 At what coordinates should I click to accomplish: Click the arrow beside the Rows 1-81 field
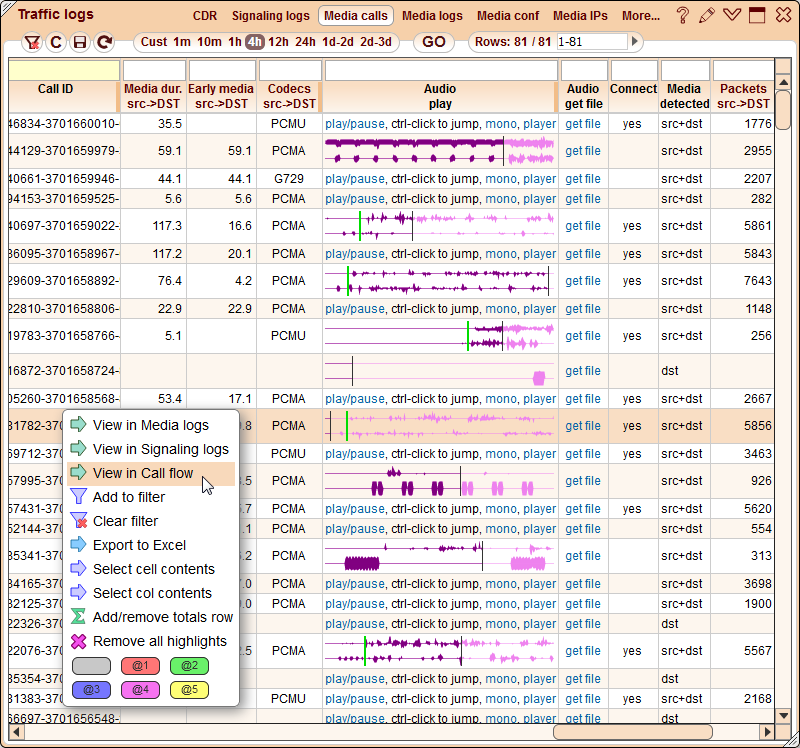[637, 43]
